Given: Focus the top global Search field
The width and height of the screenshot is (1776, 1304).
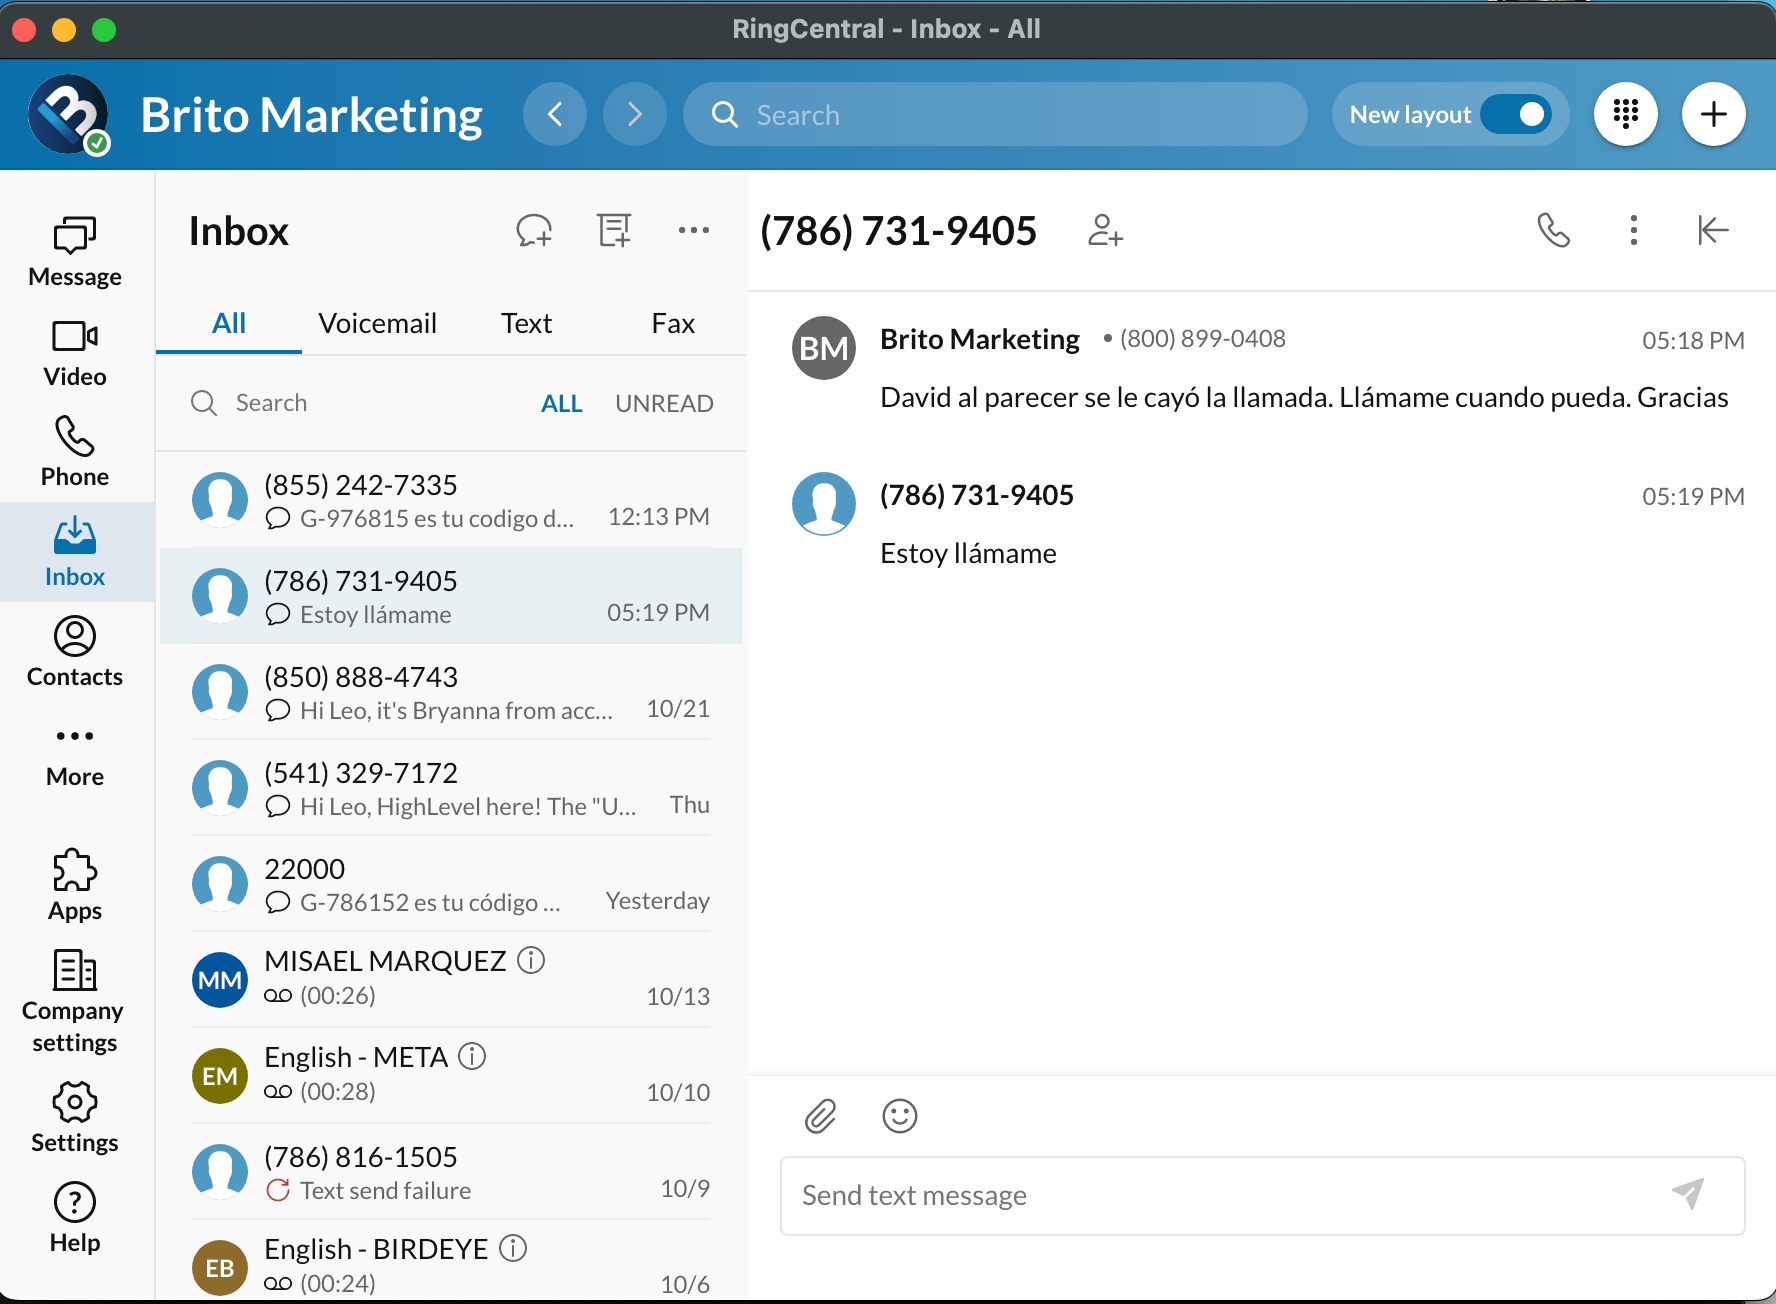Looking at the screenshot, I should pos(995,114).
